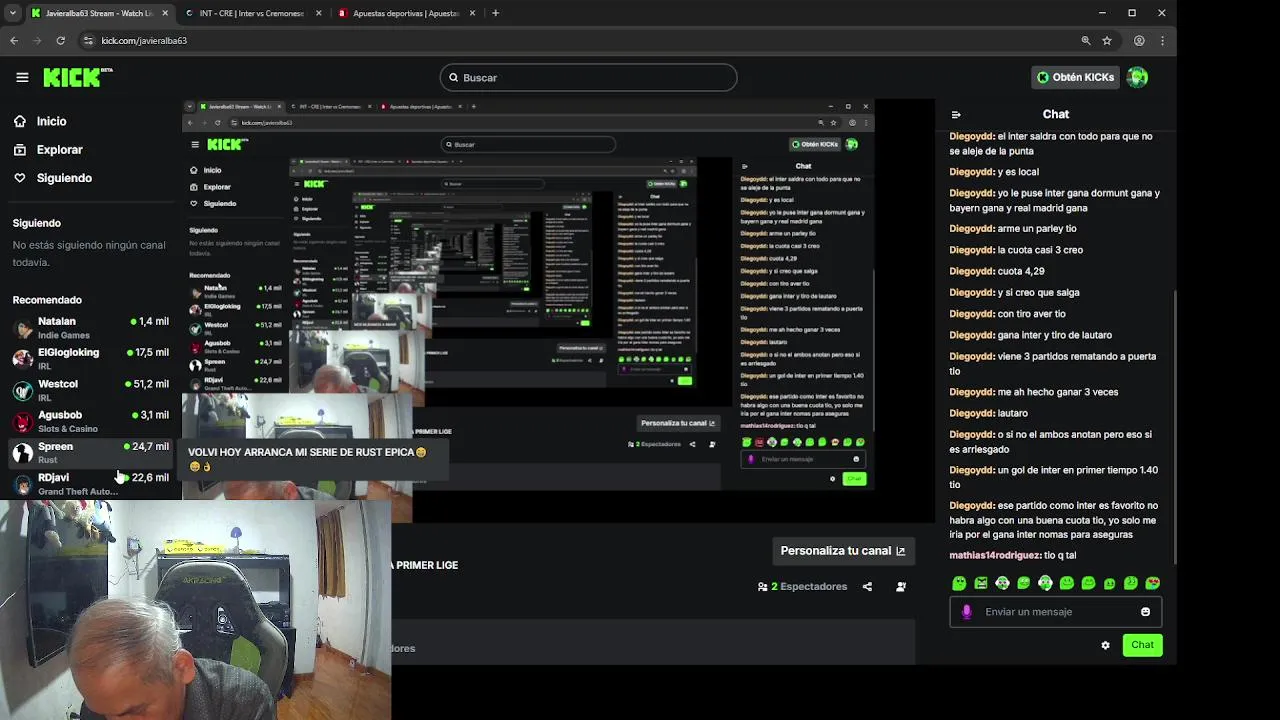This screenshot has height=720, width=1280.
Task: Open chat settings gear icon
Action: [1105, 645]
